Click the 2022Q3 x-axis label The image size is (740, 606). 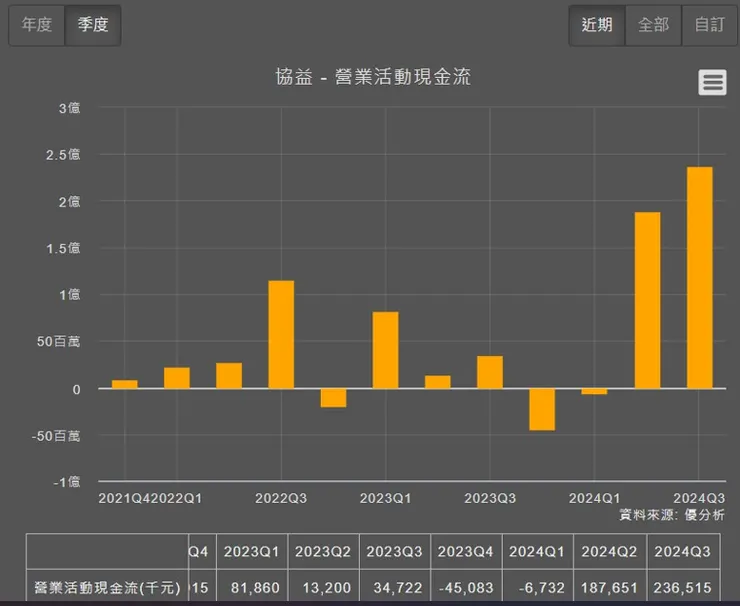[281, 498]
